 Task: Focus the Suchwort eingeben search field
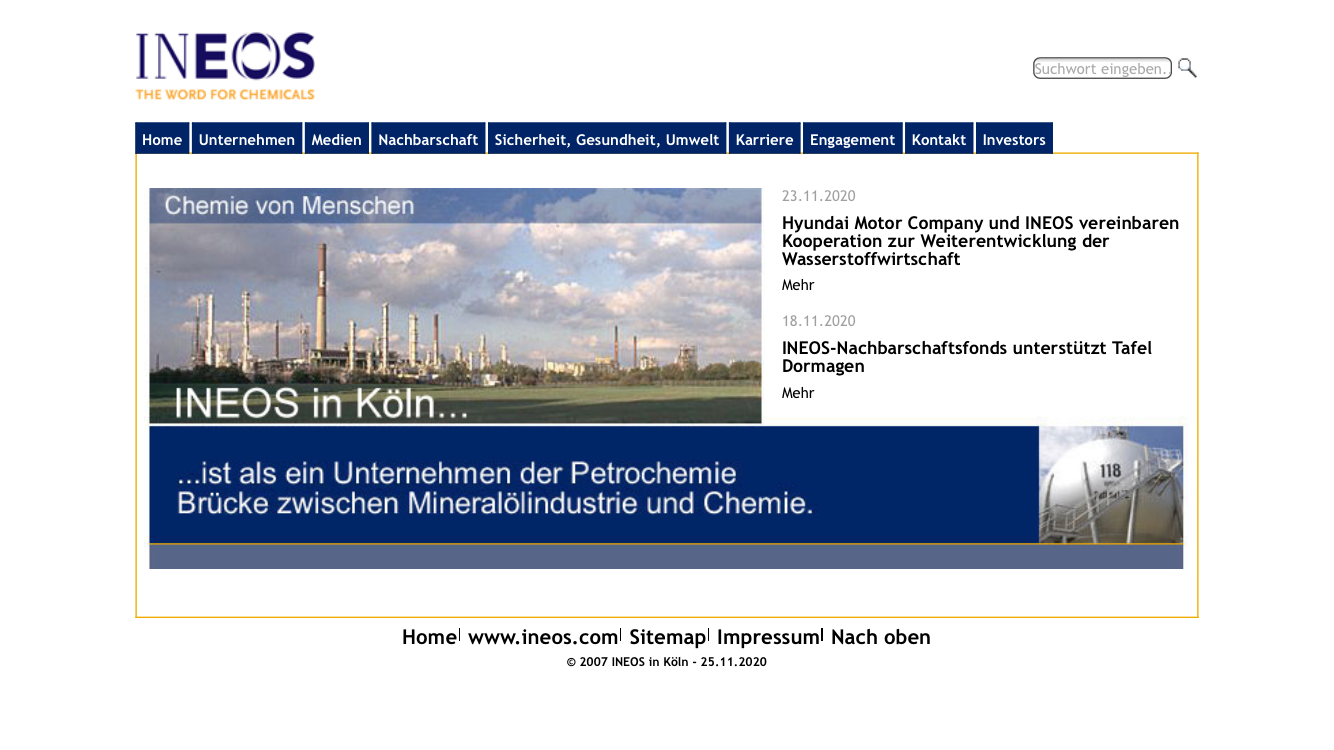pos(1101,68)
